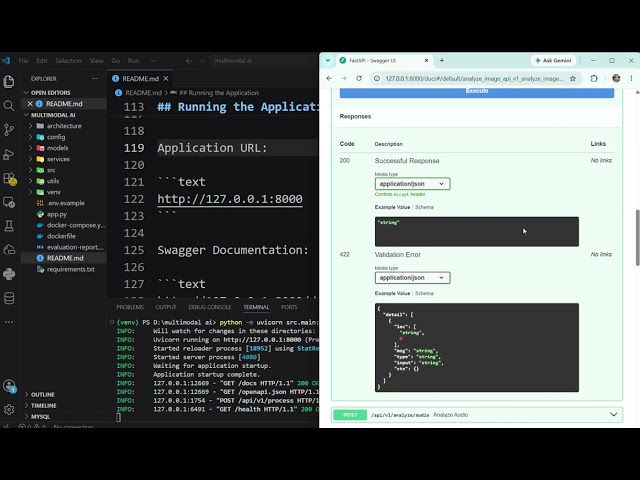Expand the models folder
640x480 pixels.
pyautogui.click(x=58, y=148)
